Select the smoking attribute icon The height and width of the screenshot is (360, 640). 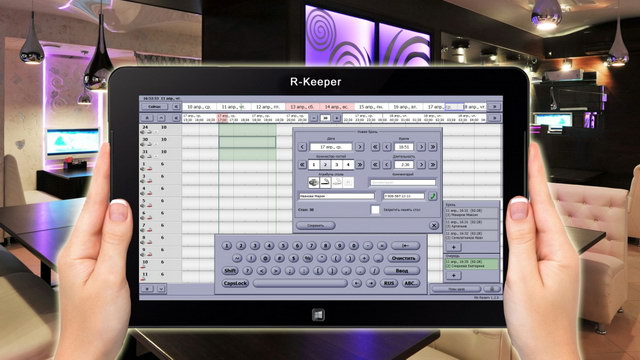[325, 182]
